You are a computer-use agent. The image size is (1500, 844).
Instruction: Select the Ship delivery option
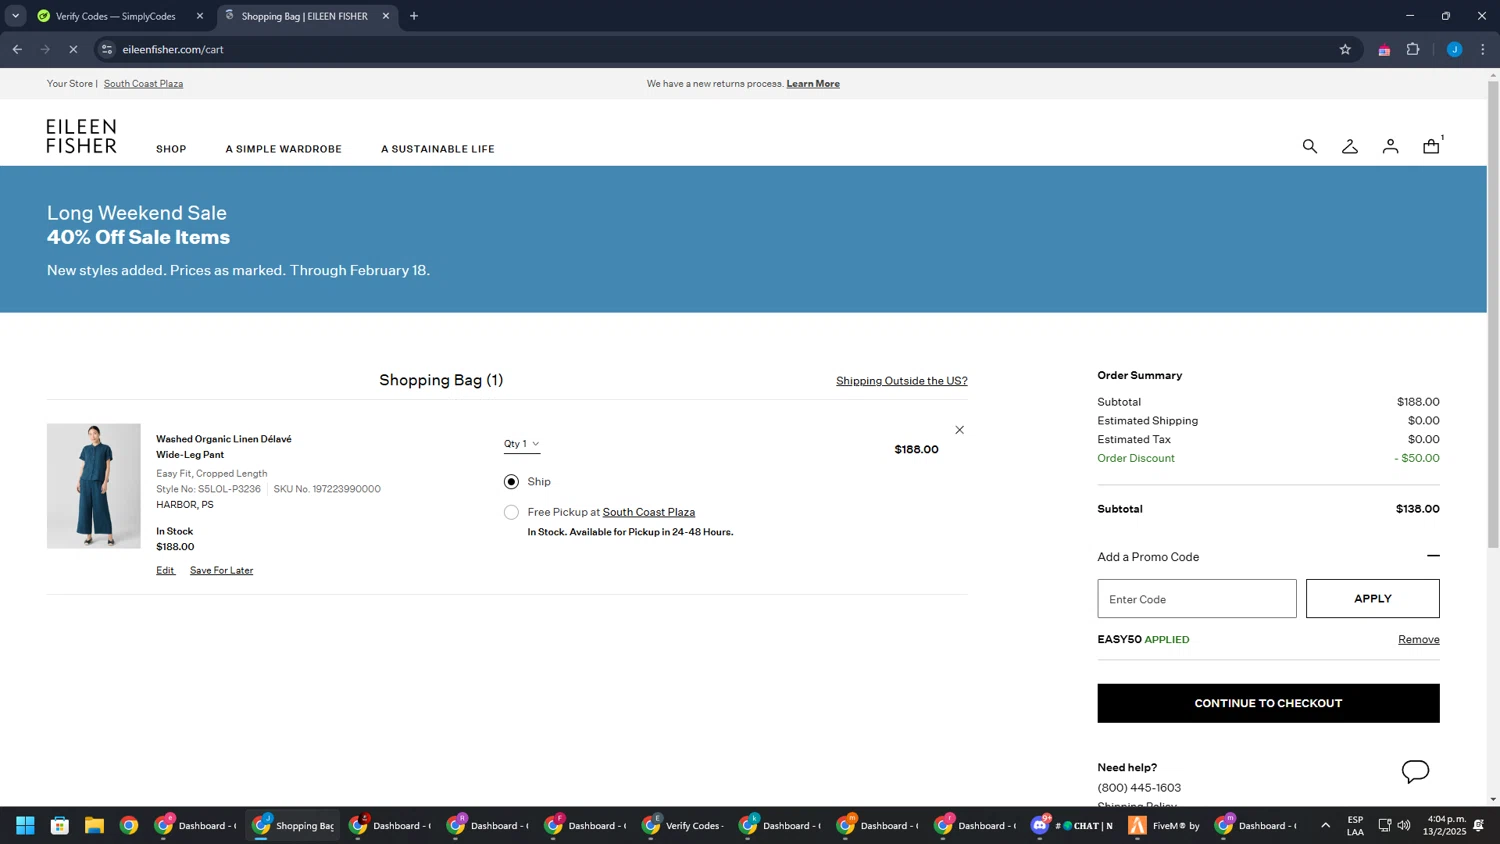point(511,482)
